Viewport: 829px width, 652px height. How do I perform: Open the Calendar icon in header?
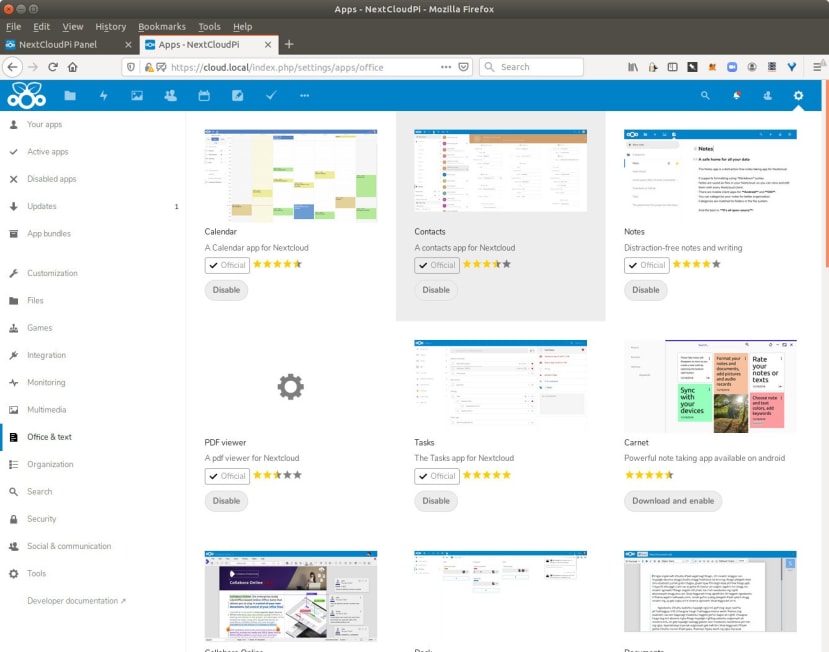coord(204,95)
